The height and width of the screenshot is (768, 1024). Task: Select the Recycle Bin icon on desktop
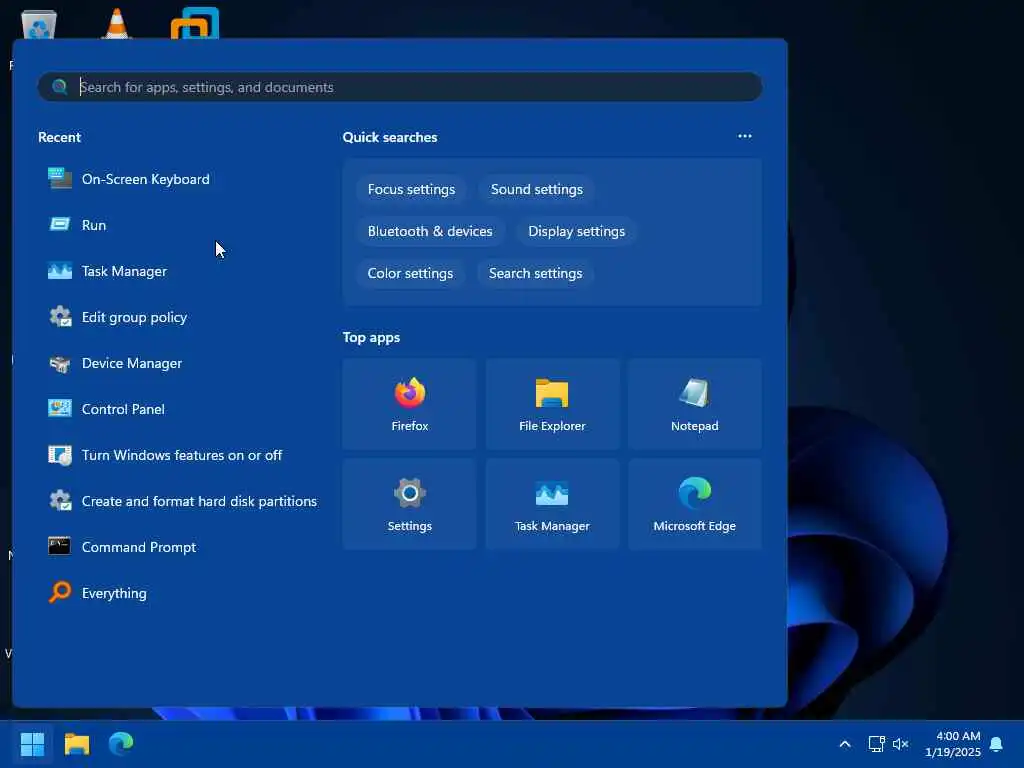point(39,25)
